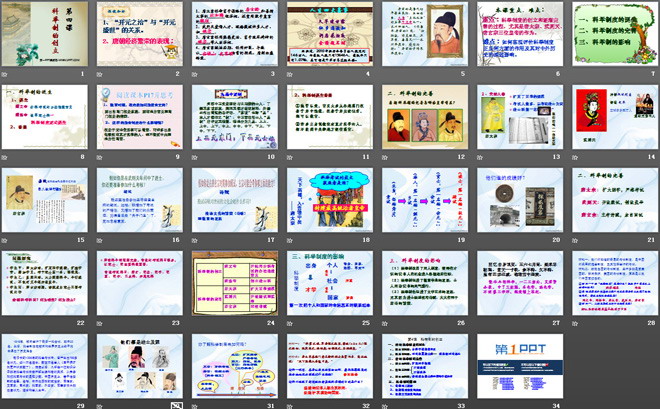Select slide 9 titled 阅读课本P17并思考
This screenshot has width=660, height=409.
(x=139, y=117)
